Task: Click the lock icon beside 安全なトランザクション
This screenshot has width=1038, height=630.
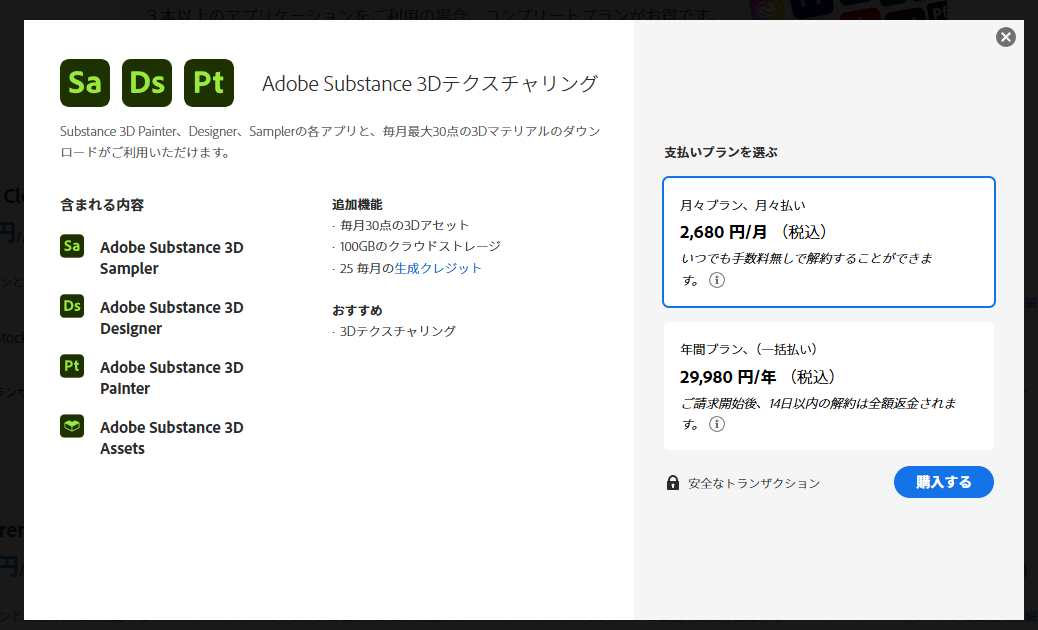Action: [x=673, y=482]
